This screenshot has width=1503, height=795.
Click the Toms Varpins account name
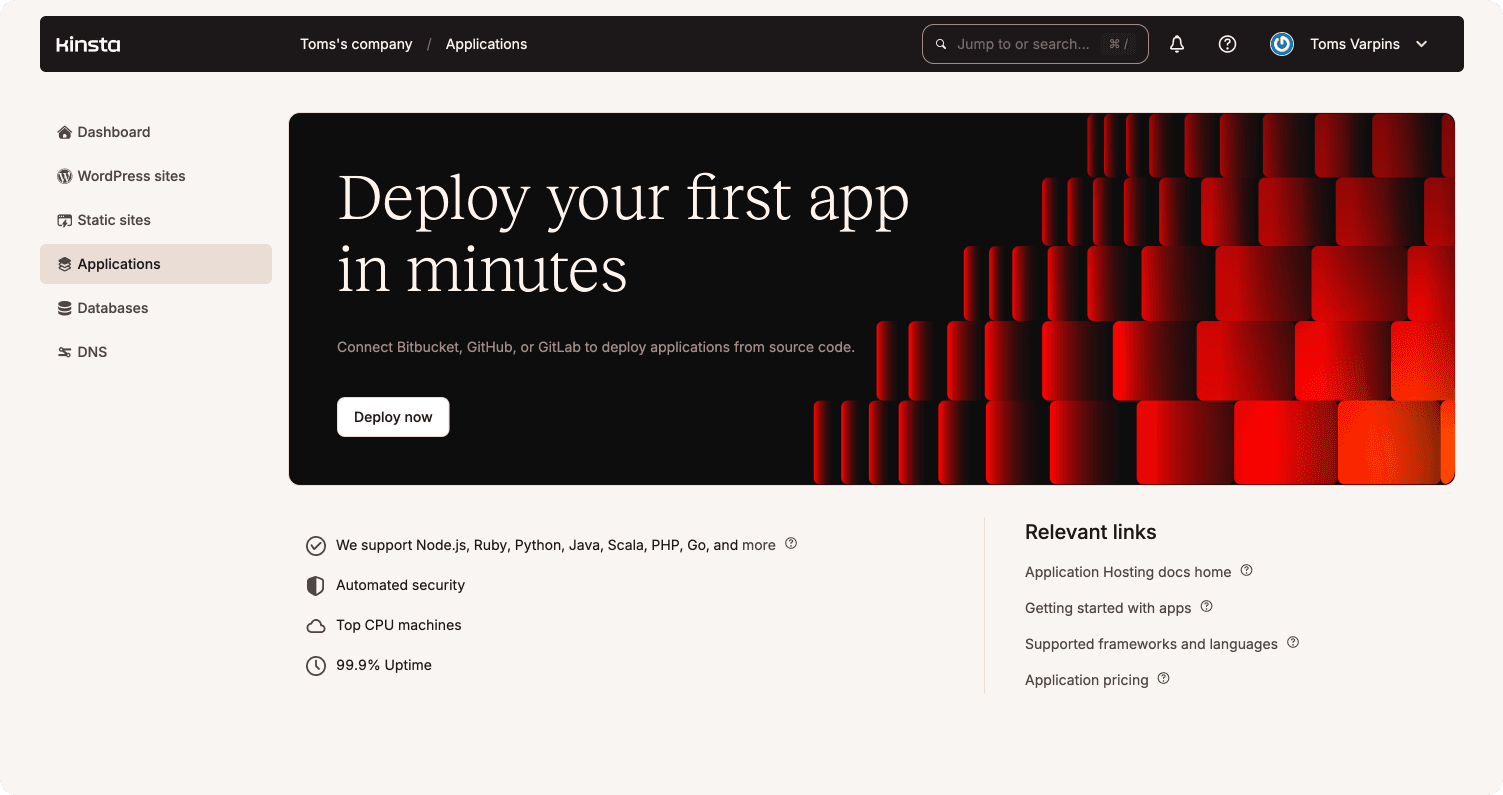point(1355,44)
